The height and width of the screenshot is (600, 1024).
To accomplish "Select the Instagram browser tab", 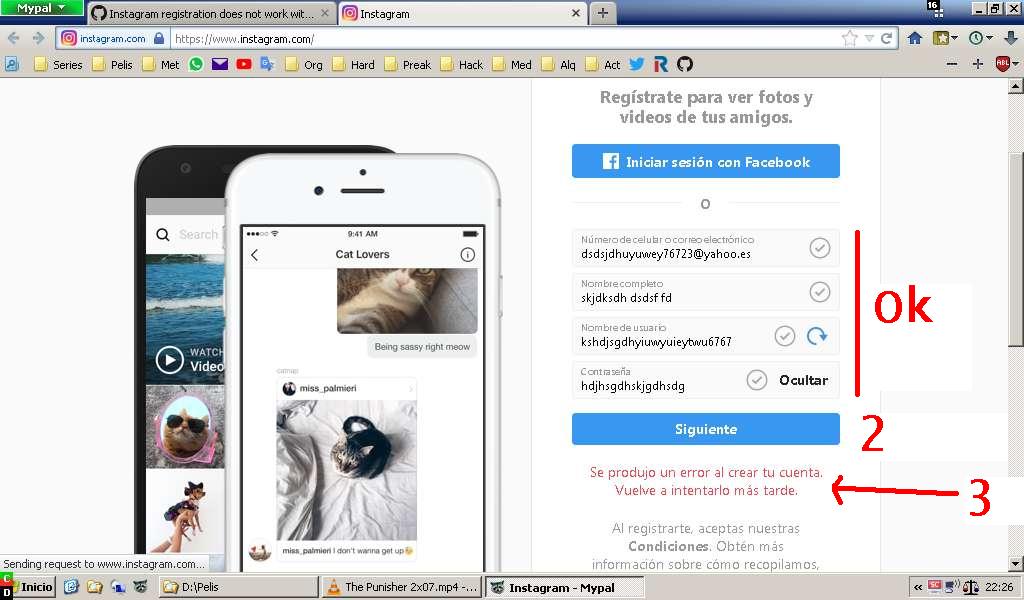I will (x=462, y=13).
